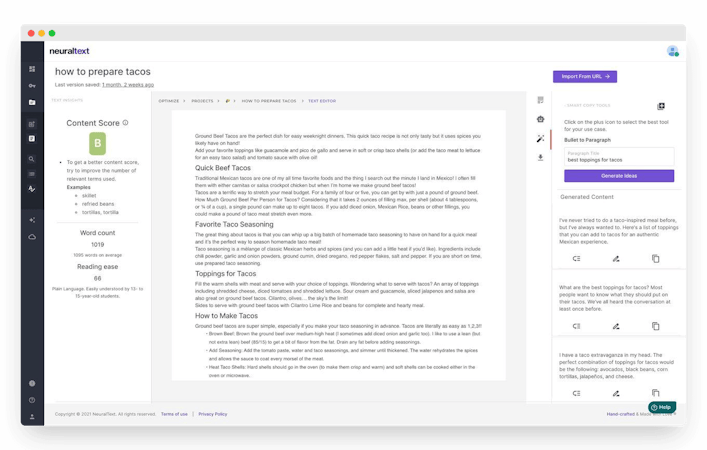Click the analytics wave icon in the sidebar
Image resolution: width=707 pixels, height=450 pixels.
(32, 189)
